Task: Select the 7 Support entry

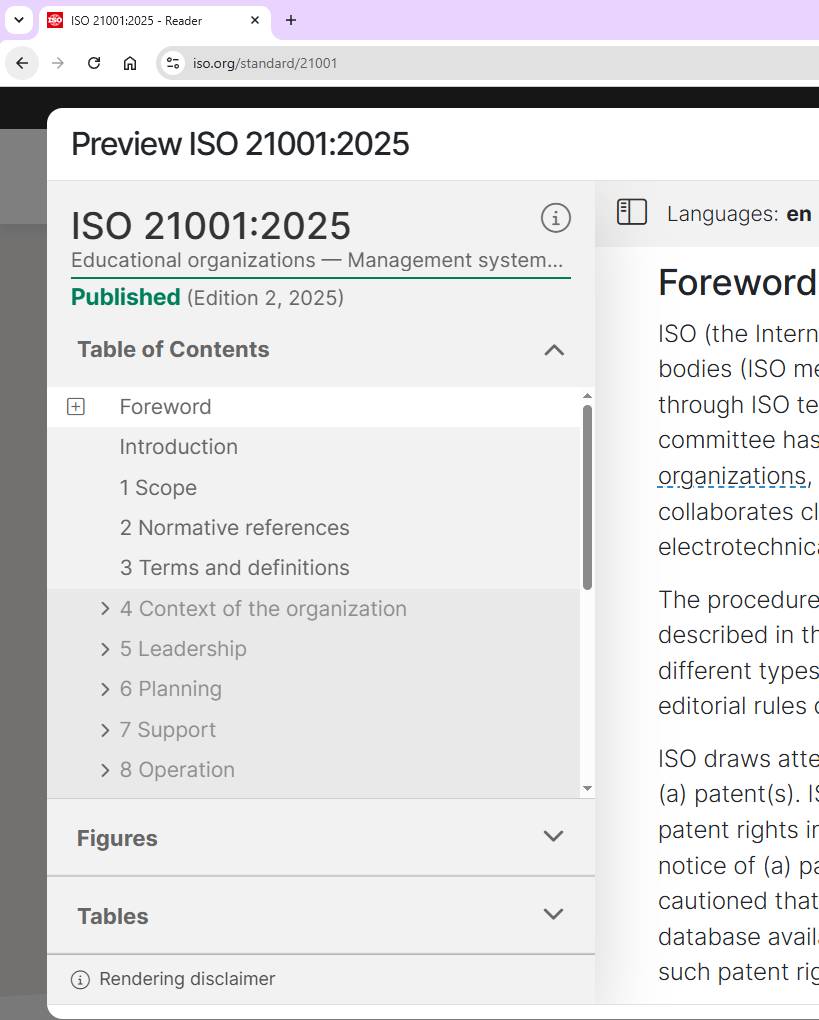Action: (x=168, y=730)
